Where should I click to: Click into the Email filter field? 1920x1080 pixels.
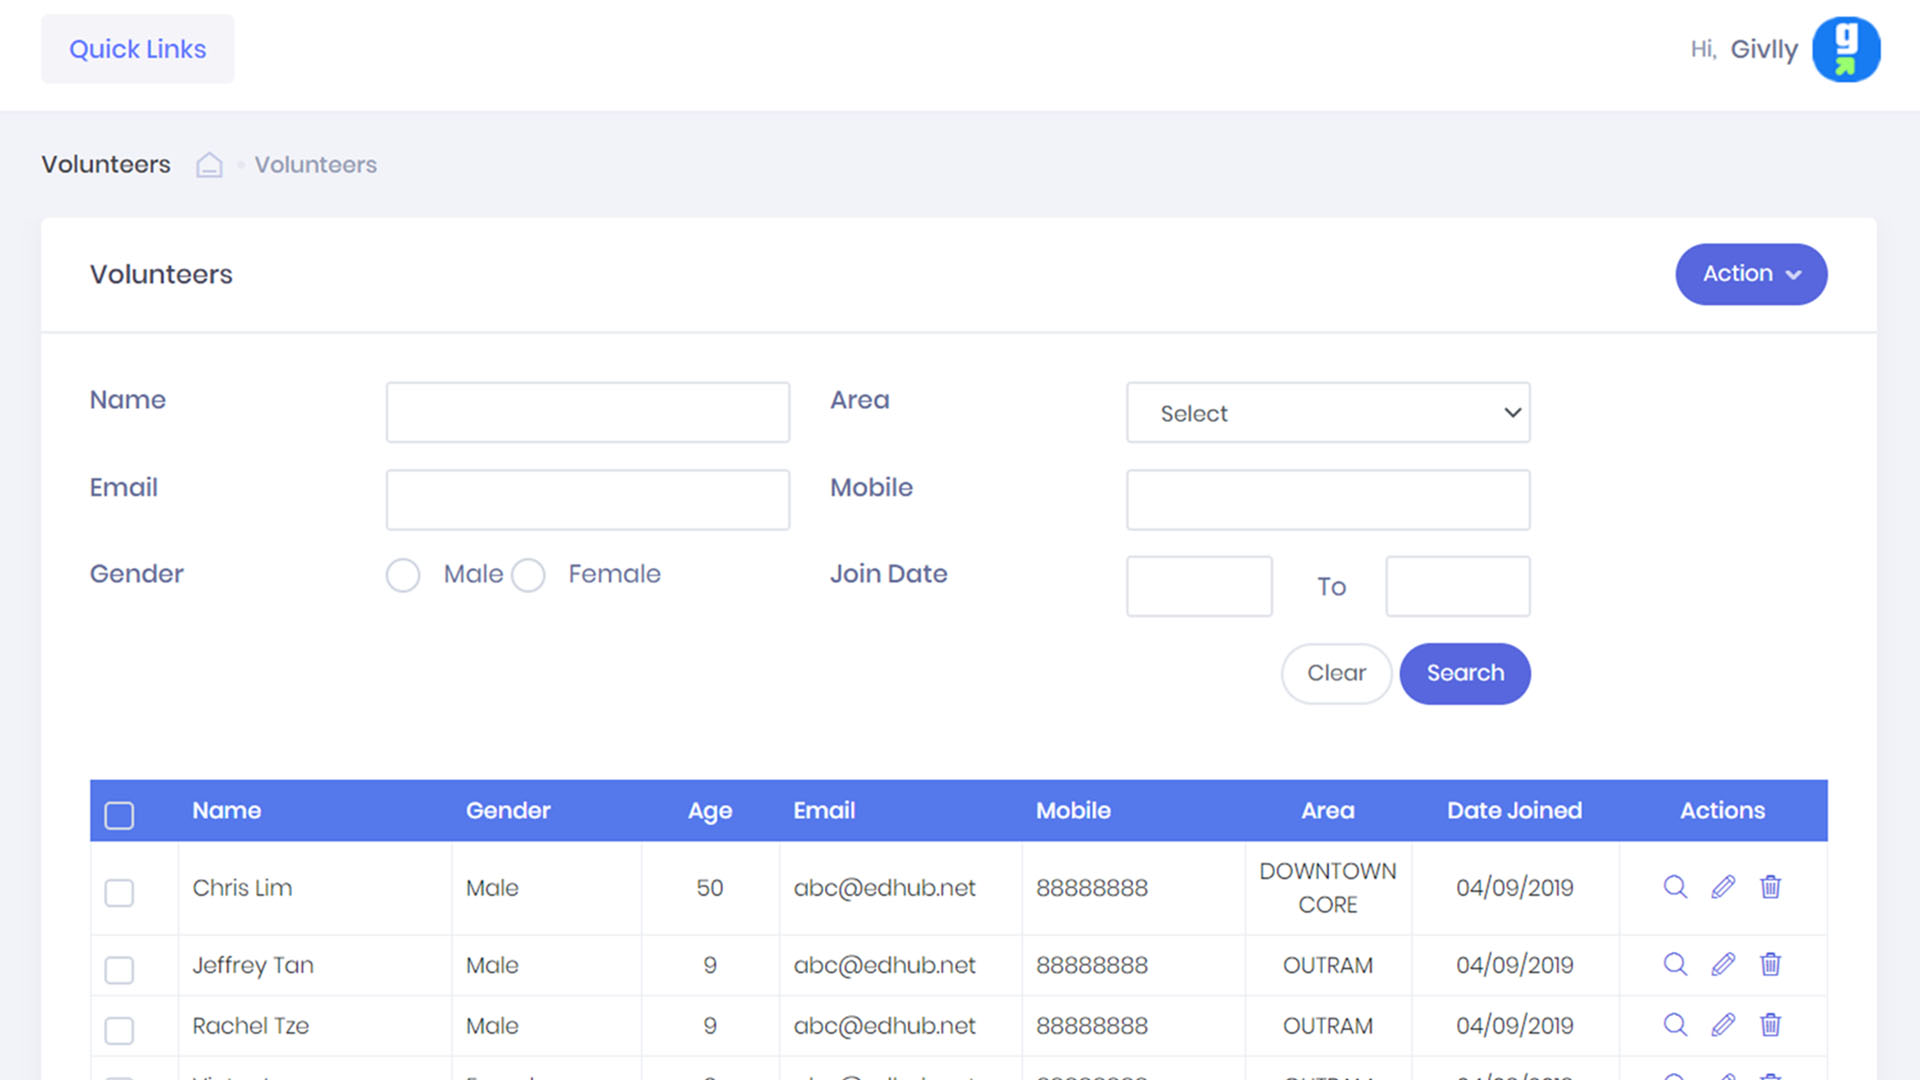point(588,500)
